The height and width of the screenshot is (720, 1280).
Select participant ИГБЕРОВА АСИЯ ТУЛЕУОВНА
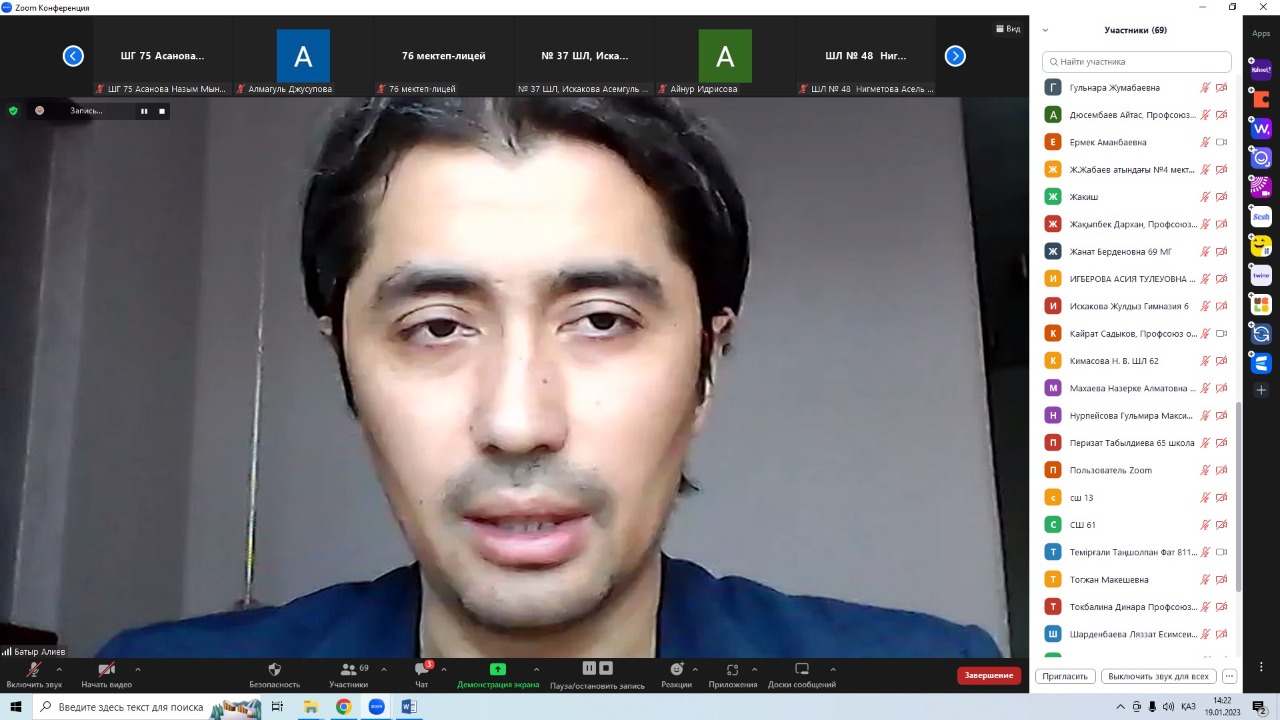(1136, 279)
